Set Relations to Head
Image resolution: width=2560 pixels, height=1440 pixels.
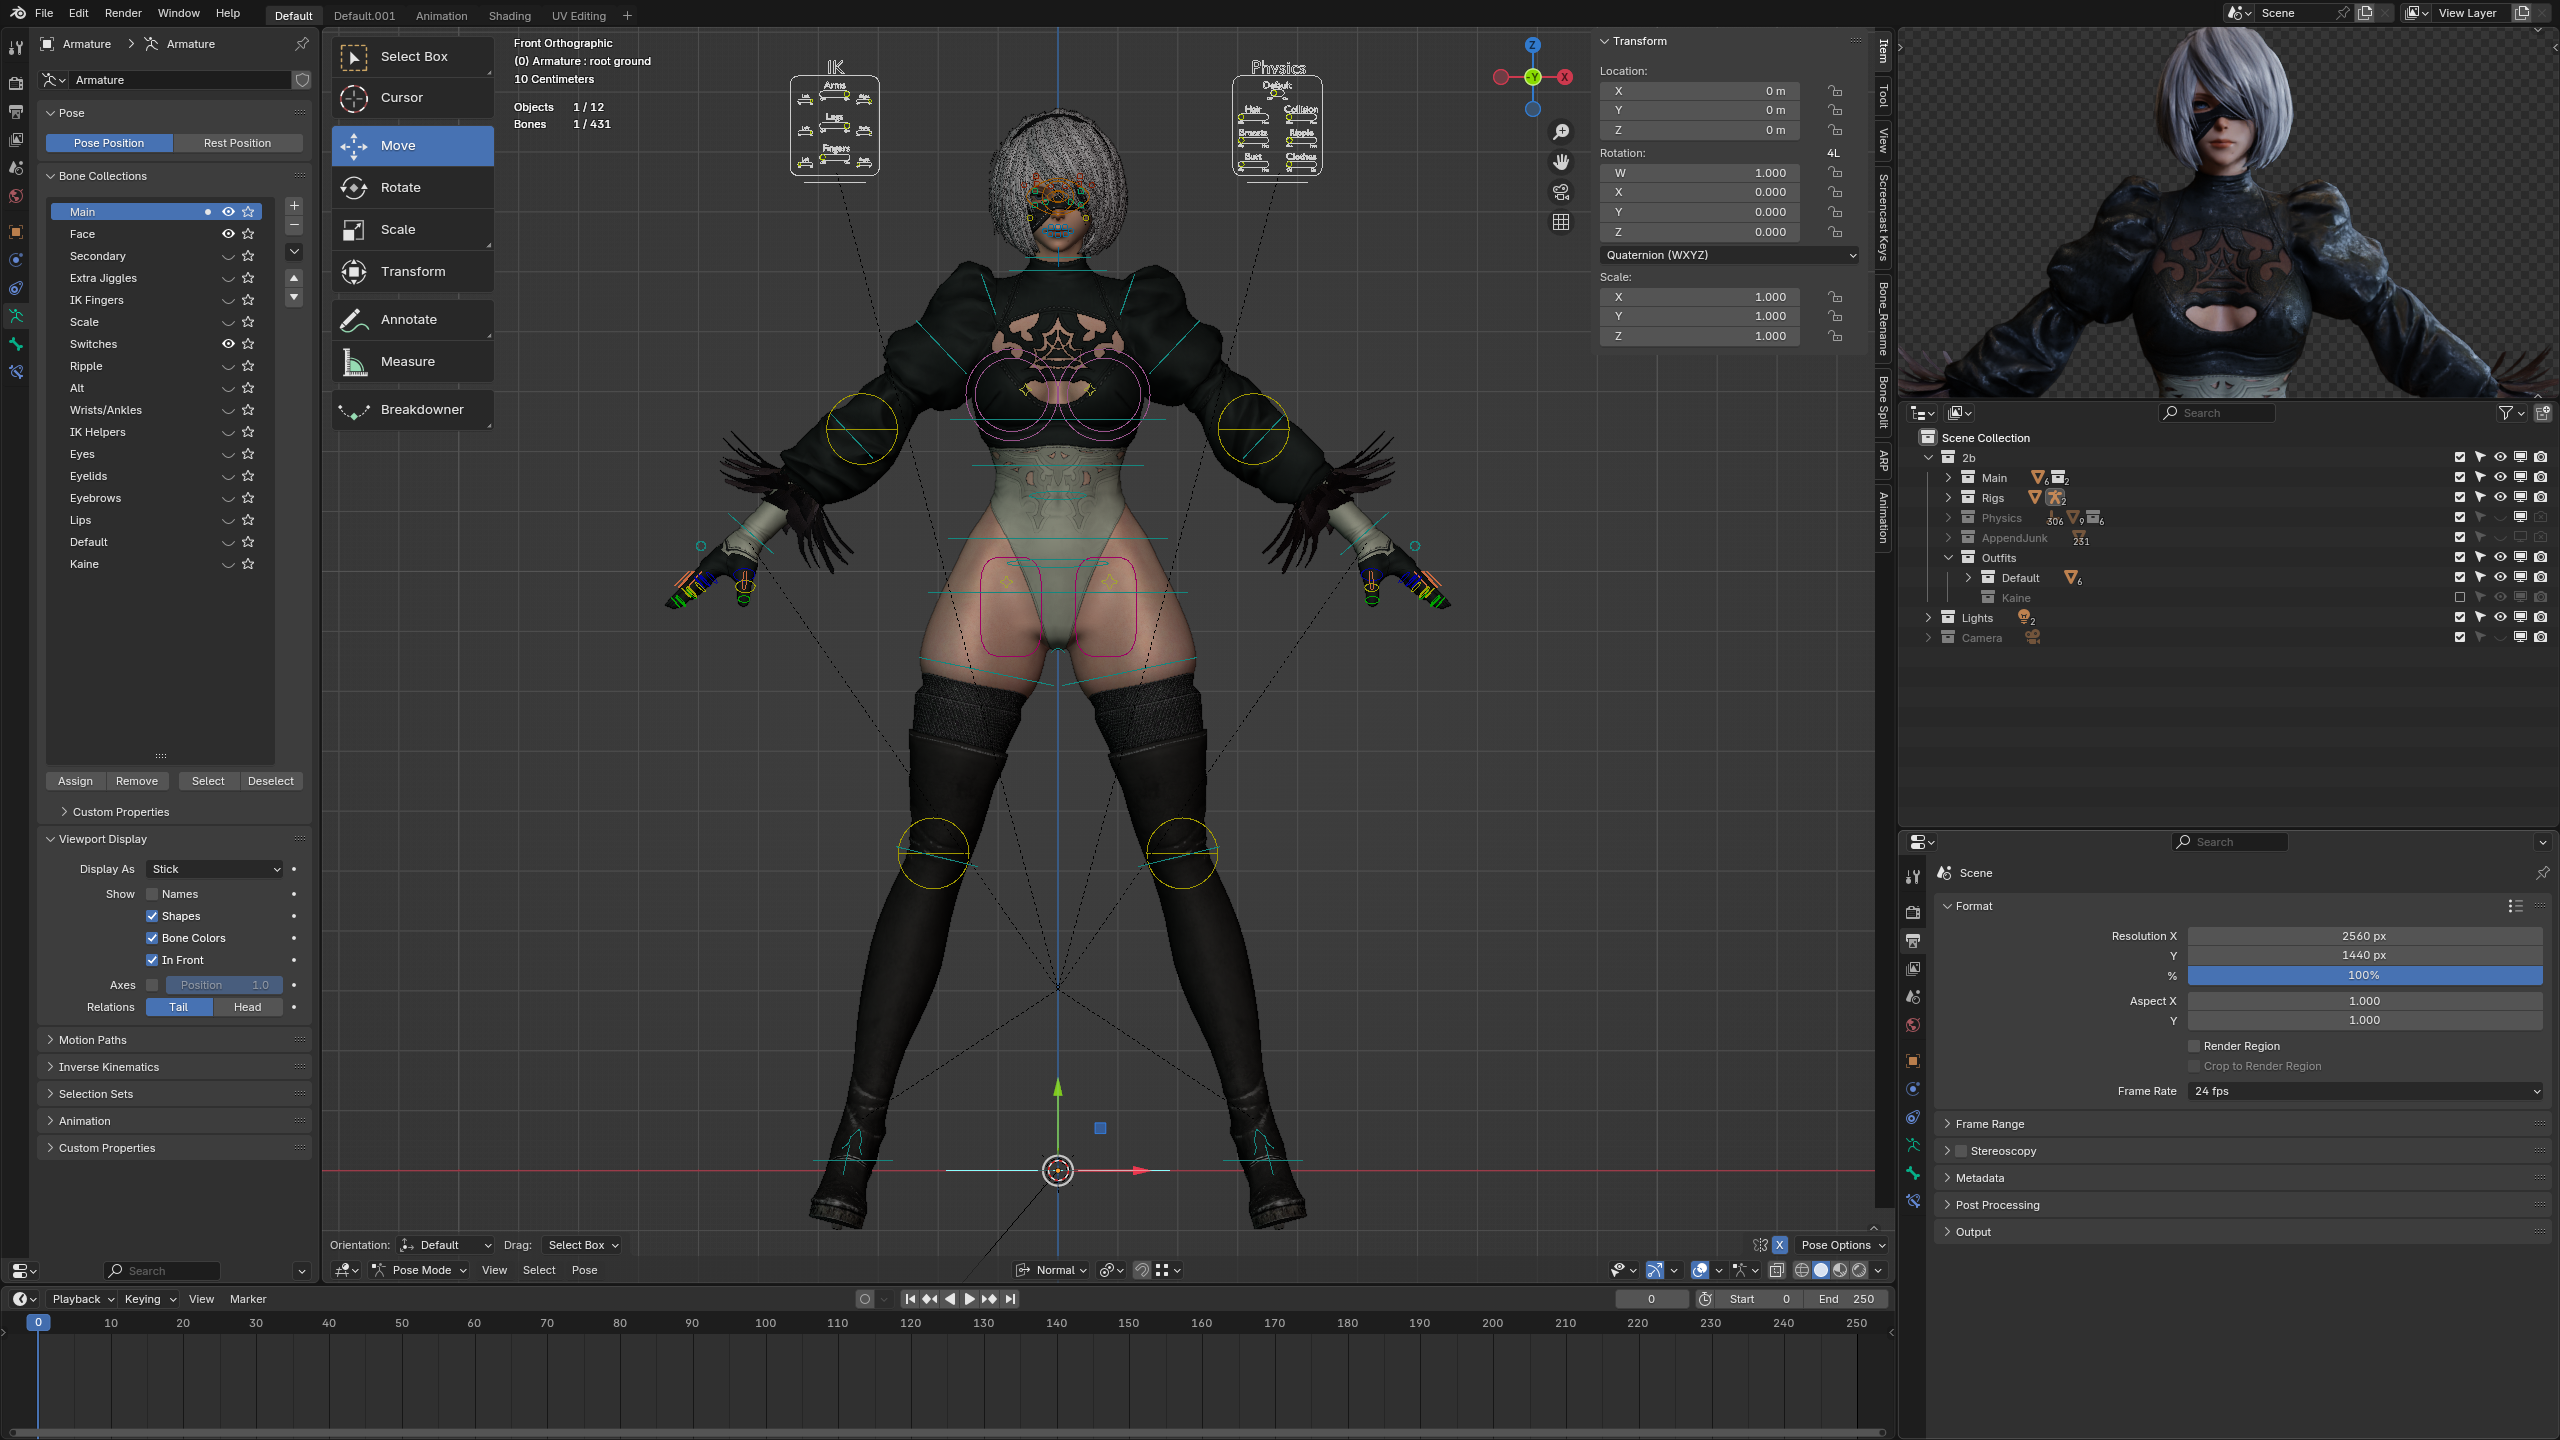(248, 1007)
